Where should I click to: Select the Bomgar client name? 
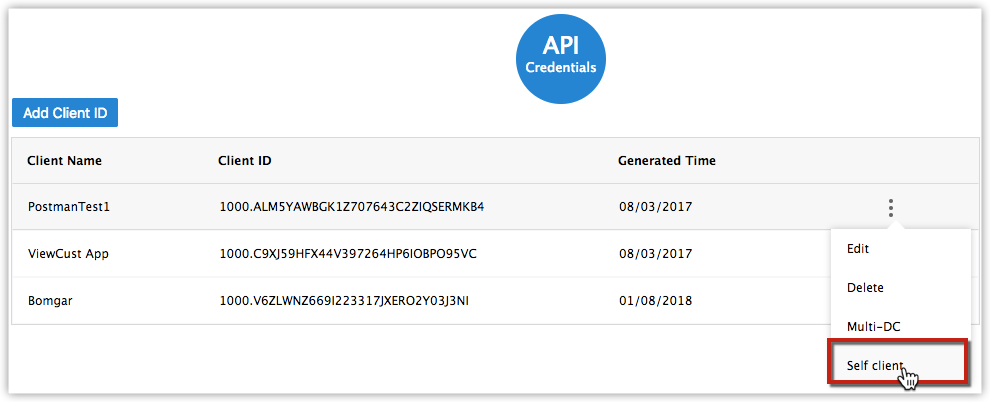point(51,300)
